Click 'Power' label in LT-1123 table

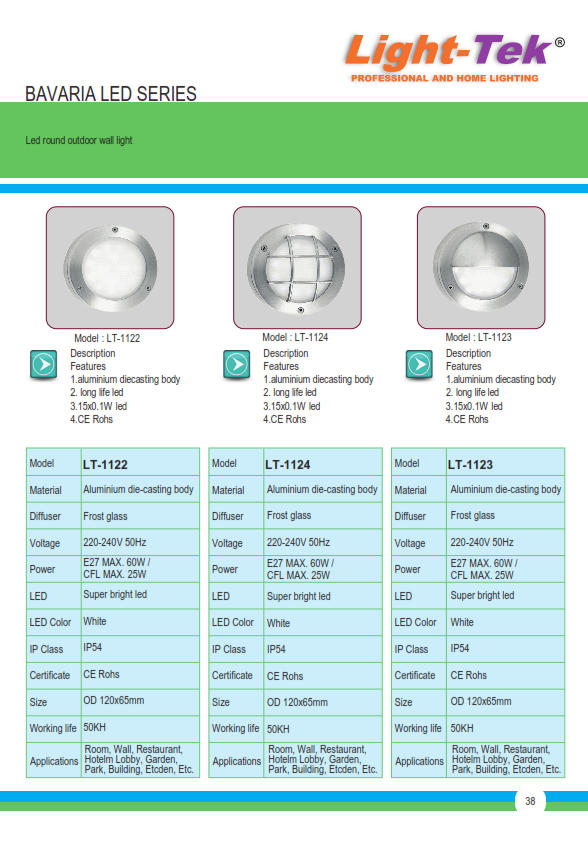tap(408, 569)
